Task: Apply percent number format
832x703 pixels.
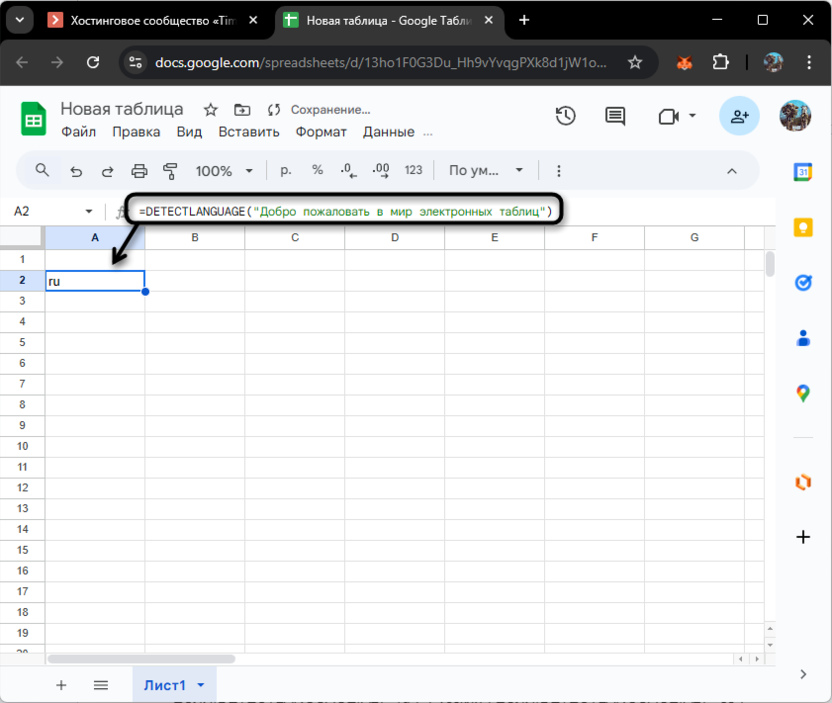Action: tap(317, 170)
